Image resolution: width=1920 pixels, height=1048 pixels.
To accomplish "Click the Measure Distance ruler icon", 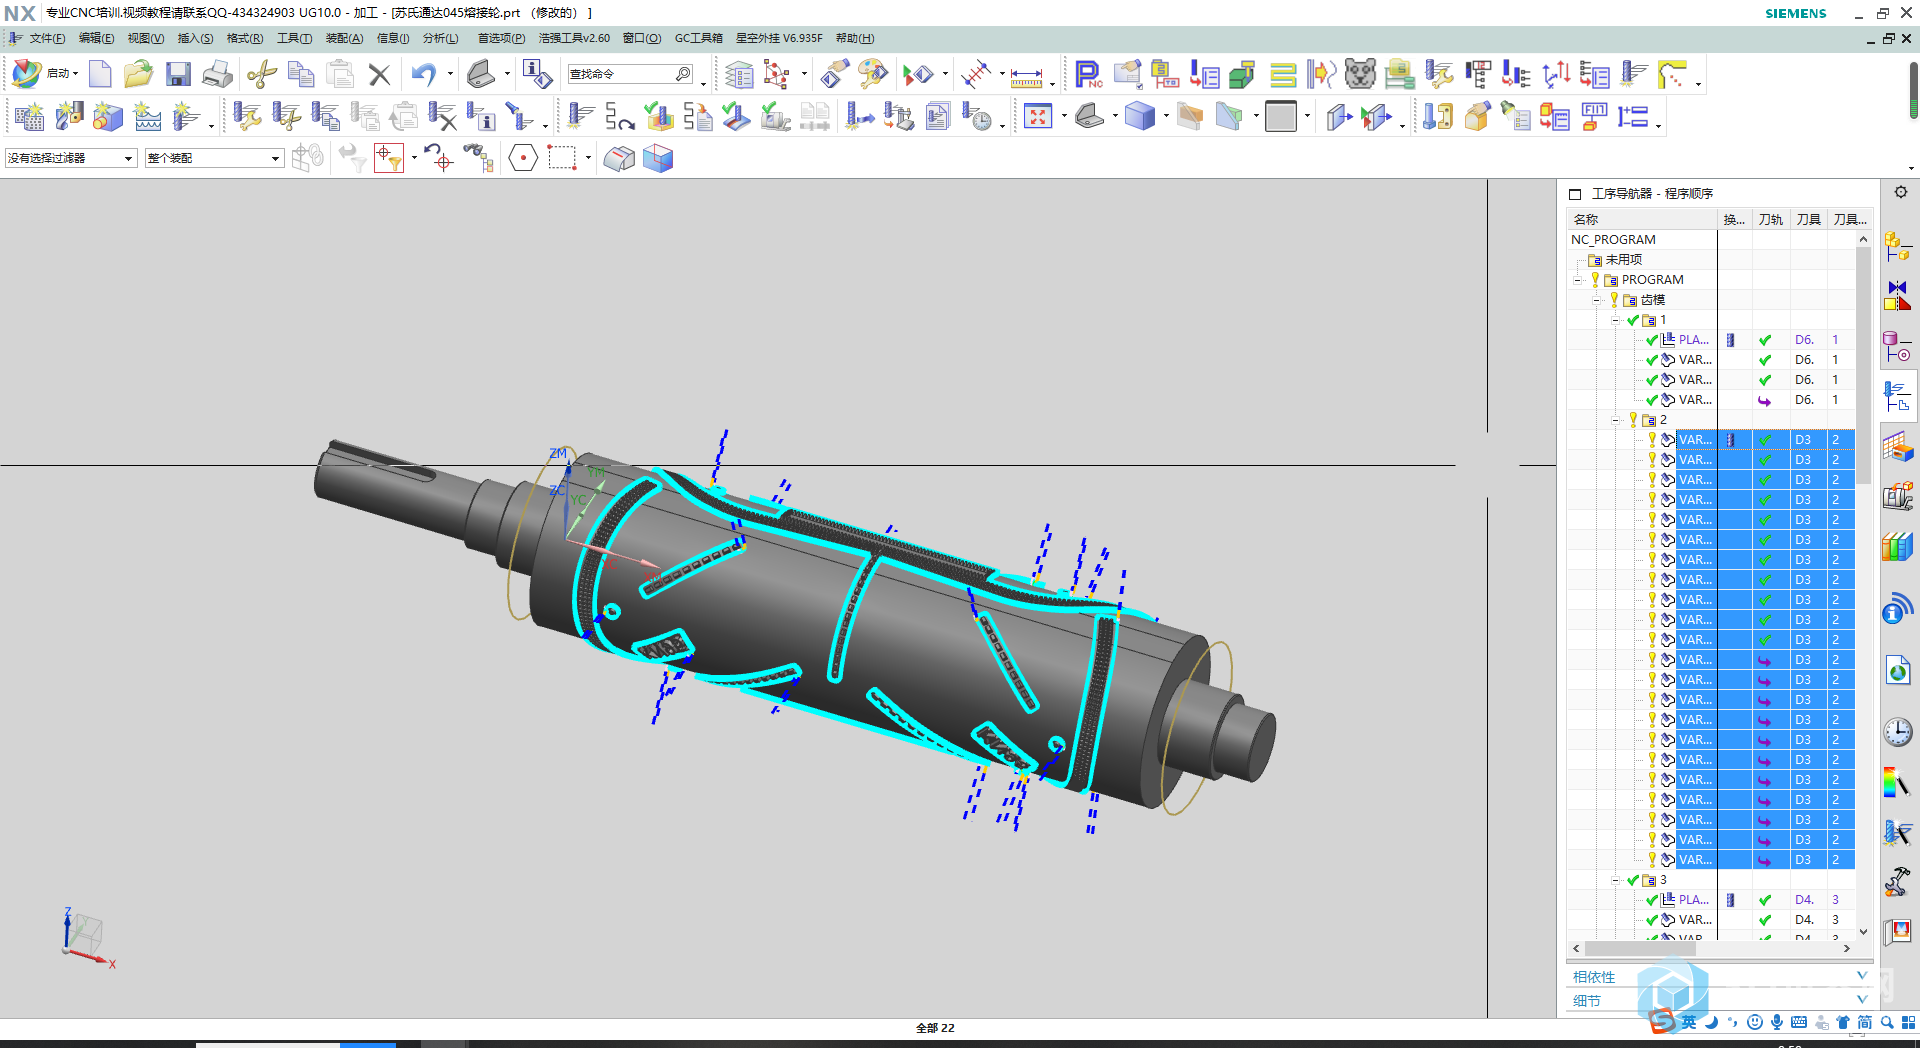I will tap(1026, 76).
